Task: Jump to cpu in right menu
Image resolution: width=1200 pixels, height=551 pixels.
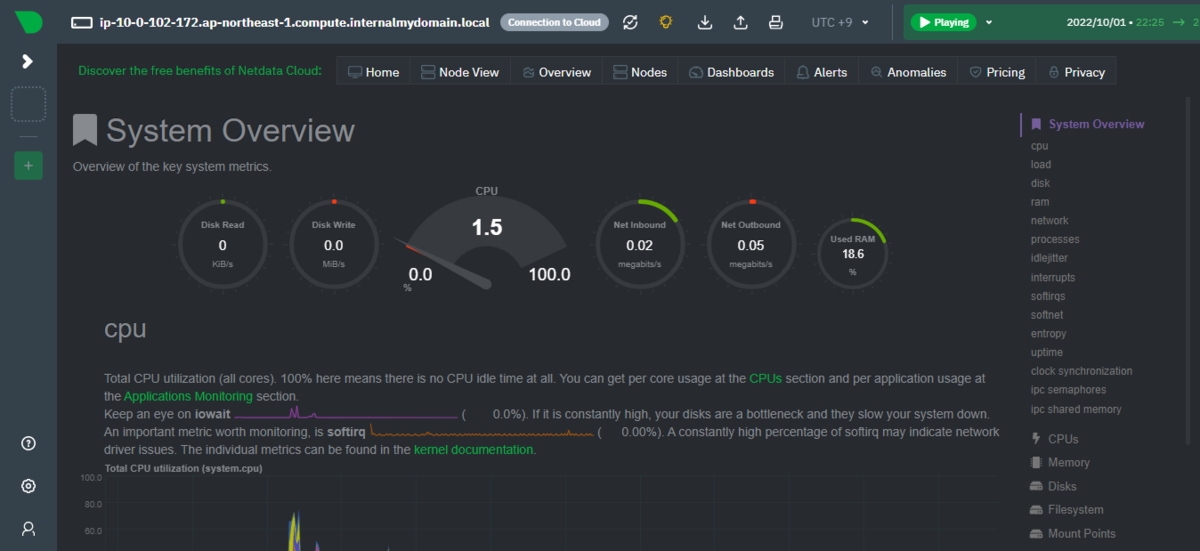Action: pos(1039,146)
